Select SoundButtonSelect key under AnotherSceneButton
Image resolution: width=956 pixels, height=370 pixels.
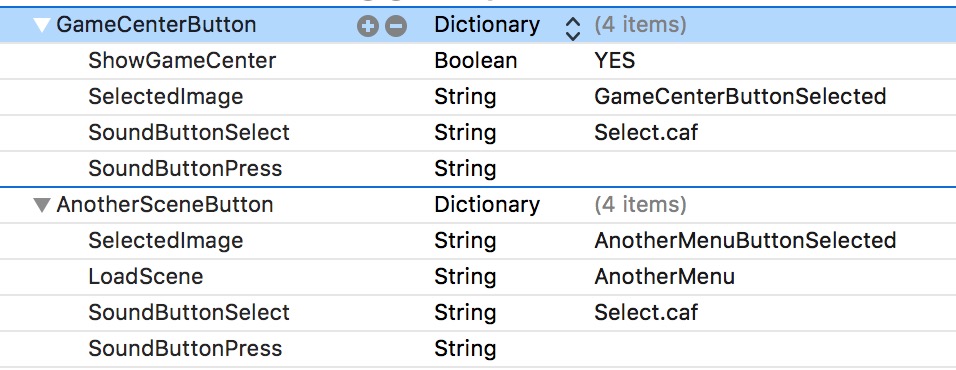coord(189,313)
